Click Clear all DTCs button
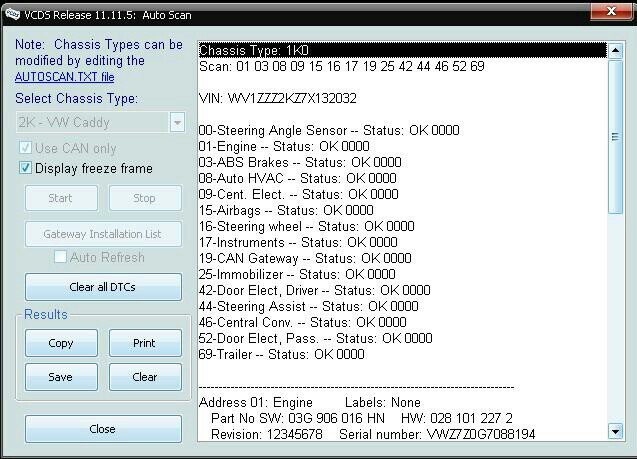The image size is (637, 459). [103, 287]
